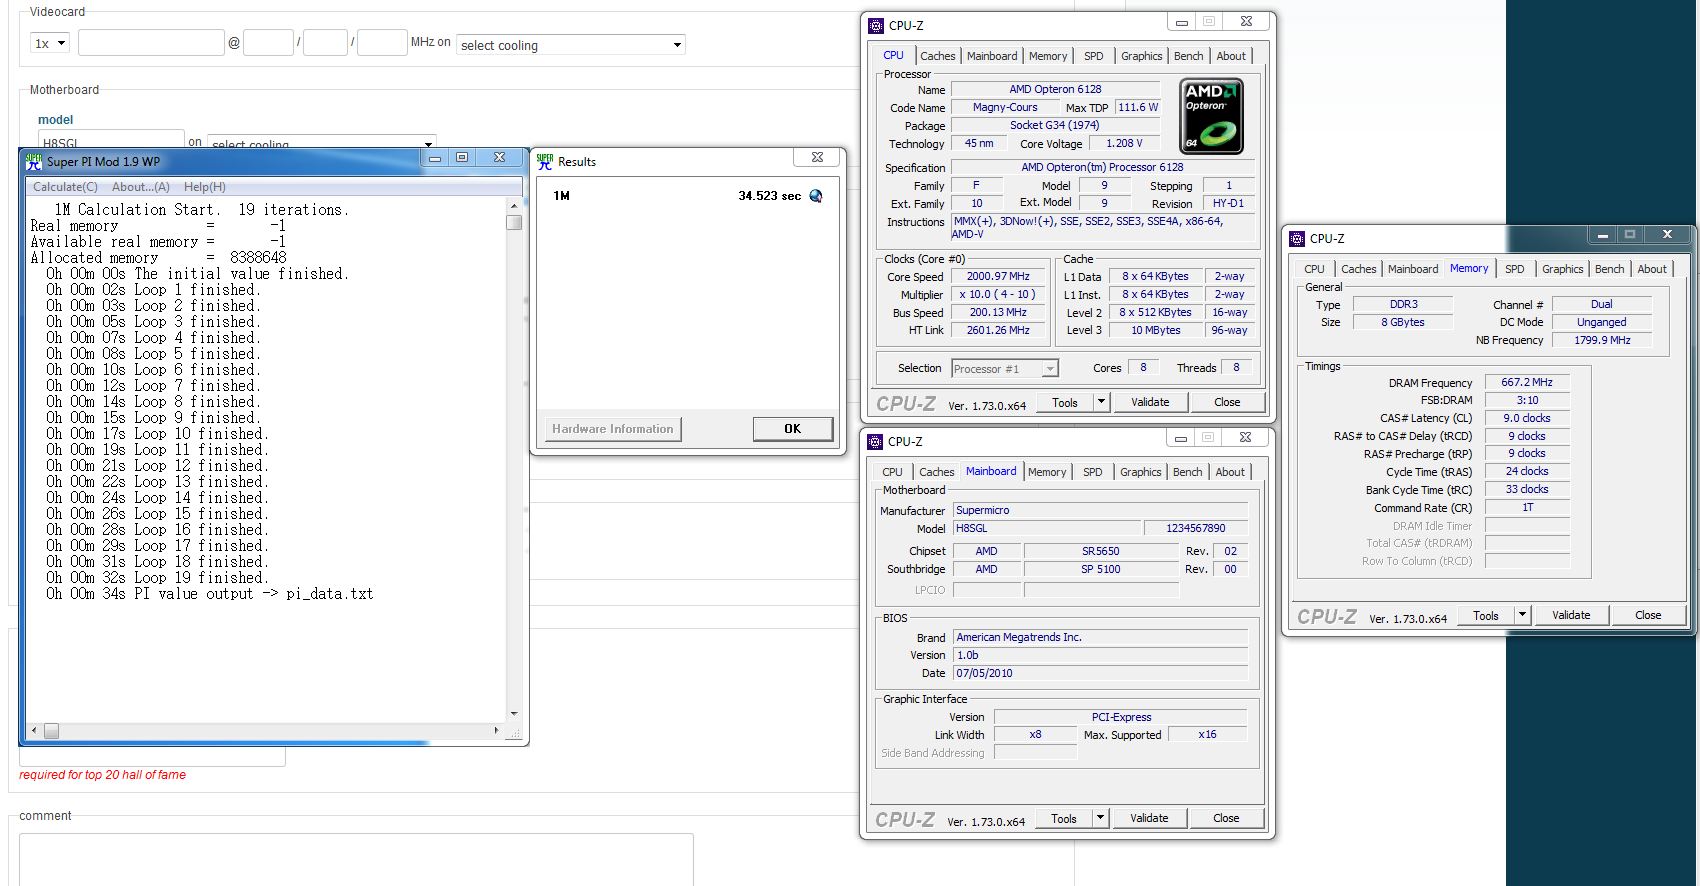The height and width of the screenshot is (886, 1700).
Task: Open the Tools dropdown arrow in the CPU-Z Memory window
Action: click(1522, 615)
